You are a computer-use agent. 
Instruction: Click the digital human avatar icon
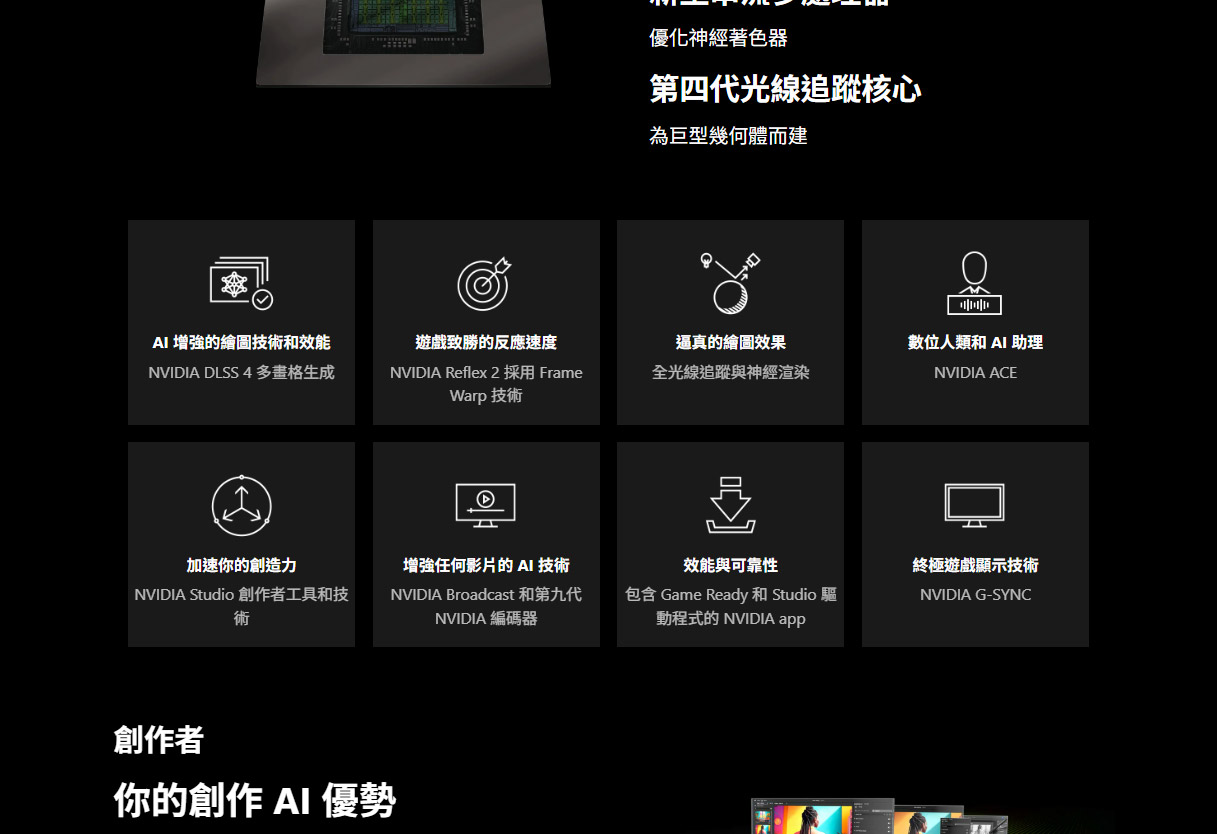974,283
